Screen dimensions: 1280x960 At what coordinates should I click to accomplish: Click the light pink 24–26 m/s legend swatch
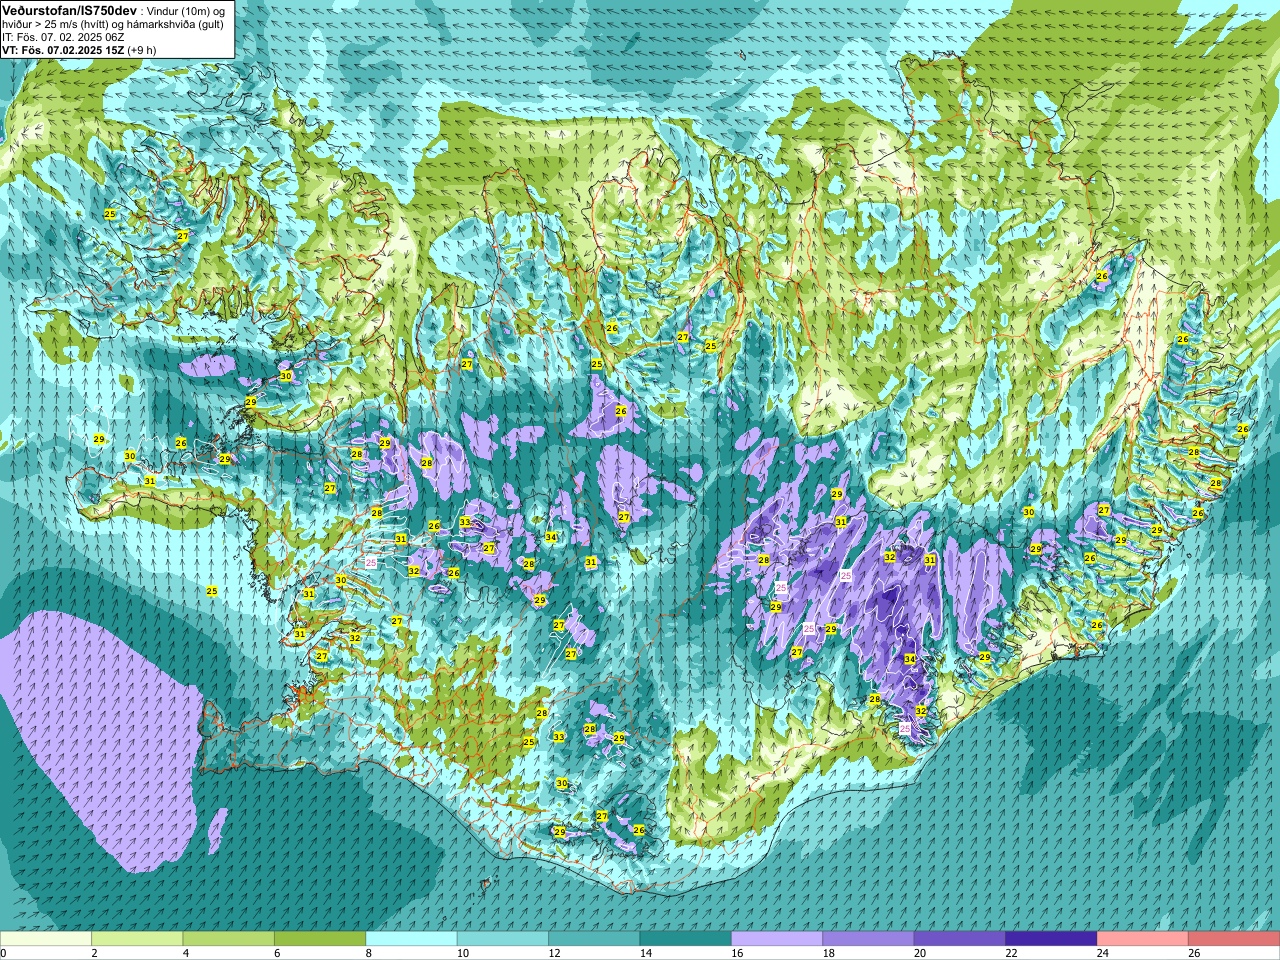1143,939
